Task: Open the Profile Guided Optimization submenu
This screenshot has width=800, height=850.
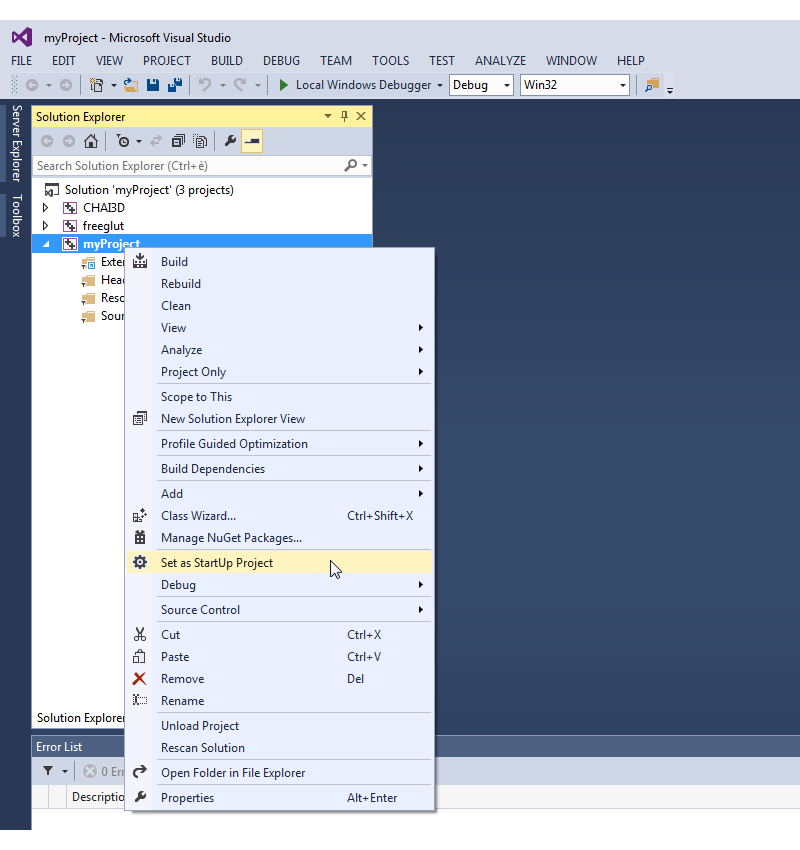Action: click(279, 443)
